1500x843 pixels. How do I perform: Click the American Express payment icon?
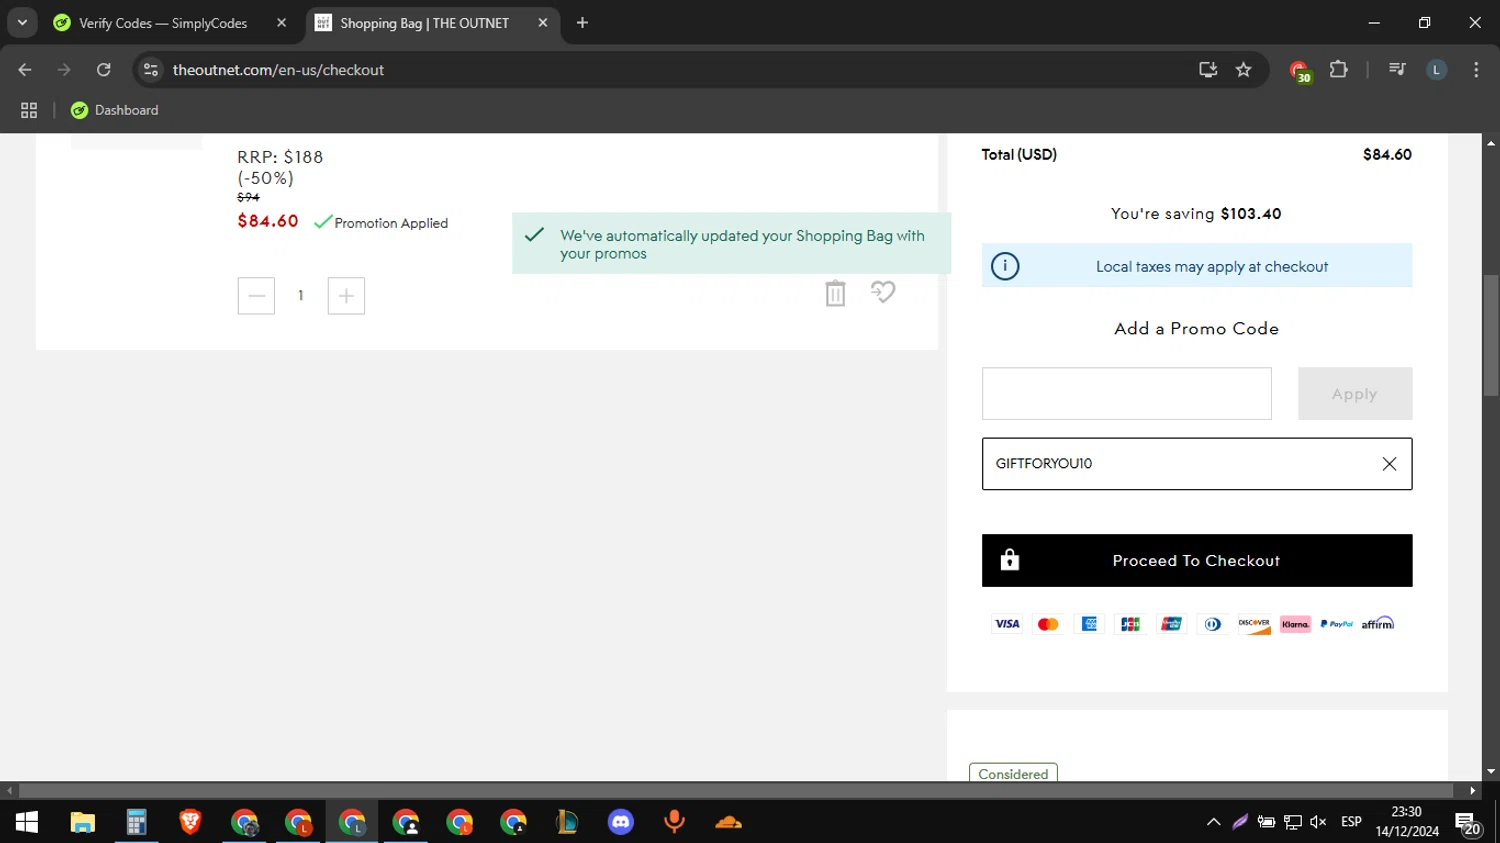(1089, 624)
